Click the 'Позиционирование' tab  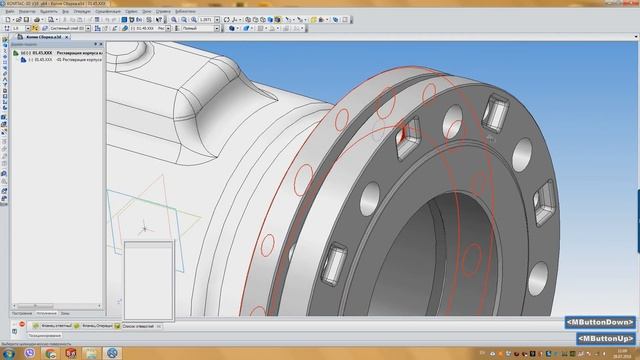[x=45, y=336]
